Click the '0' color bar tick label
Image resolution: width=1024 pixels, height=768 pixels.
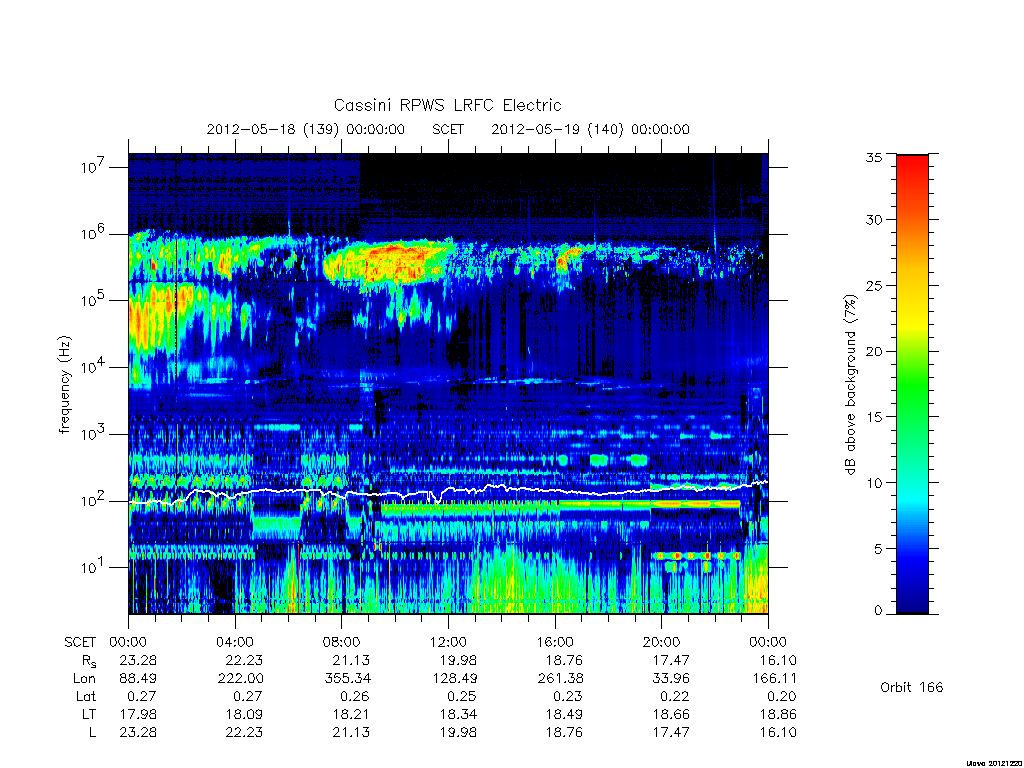[878, 611]
